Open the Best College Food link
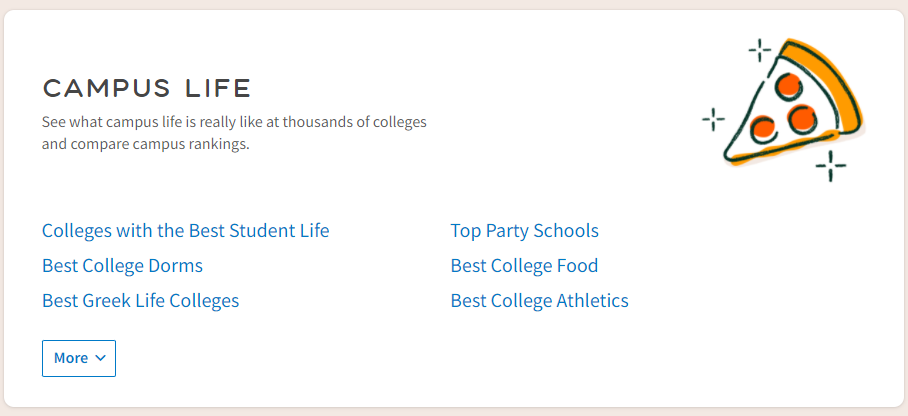Image resolution: width=908 pixels, height=416 pixels. (524, 266)
